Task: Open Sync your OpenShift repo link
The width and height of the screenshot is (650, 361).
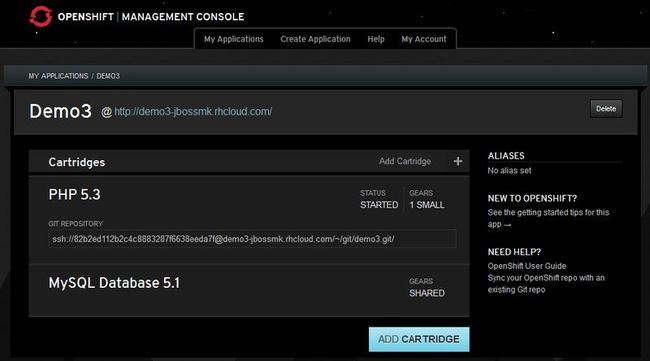Action: pos(546,283)
